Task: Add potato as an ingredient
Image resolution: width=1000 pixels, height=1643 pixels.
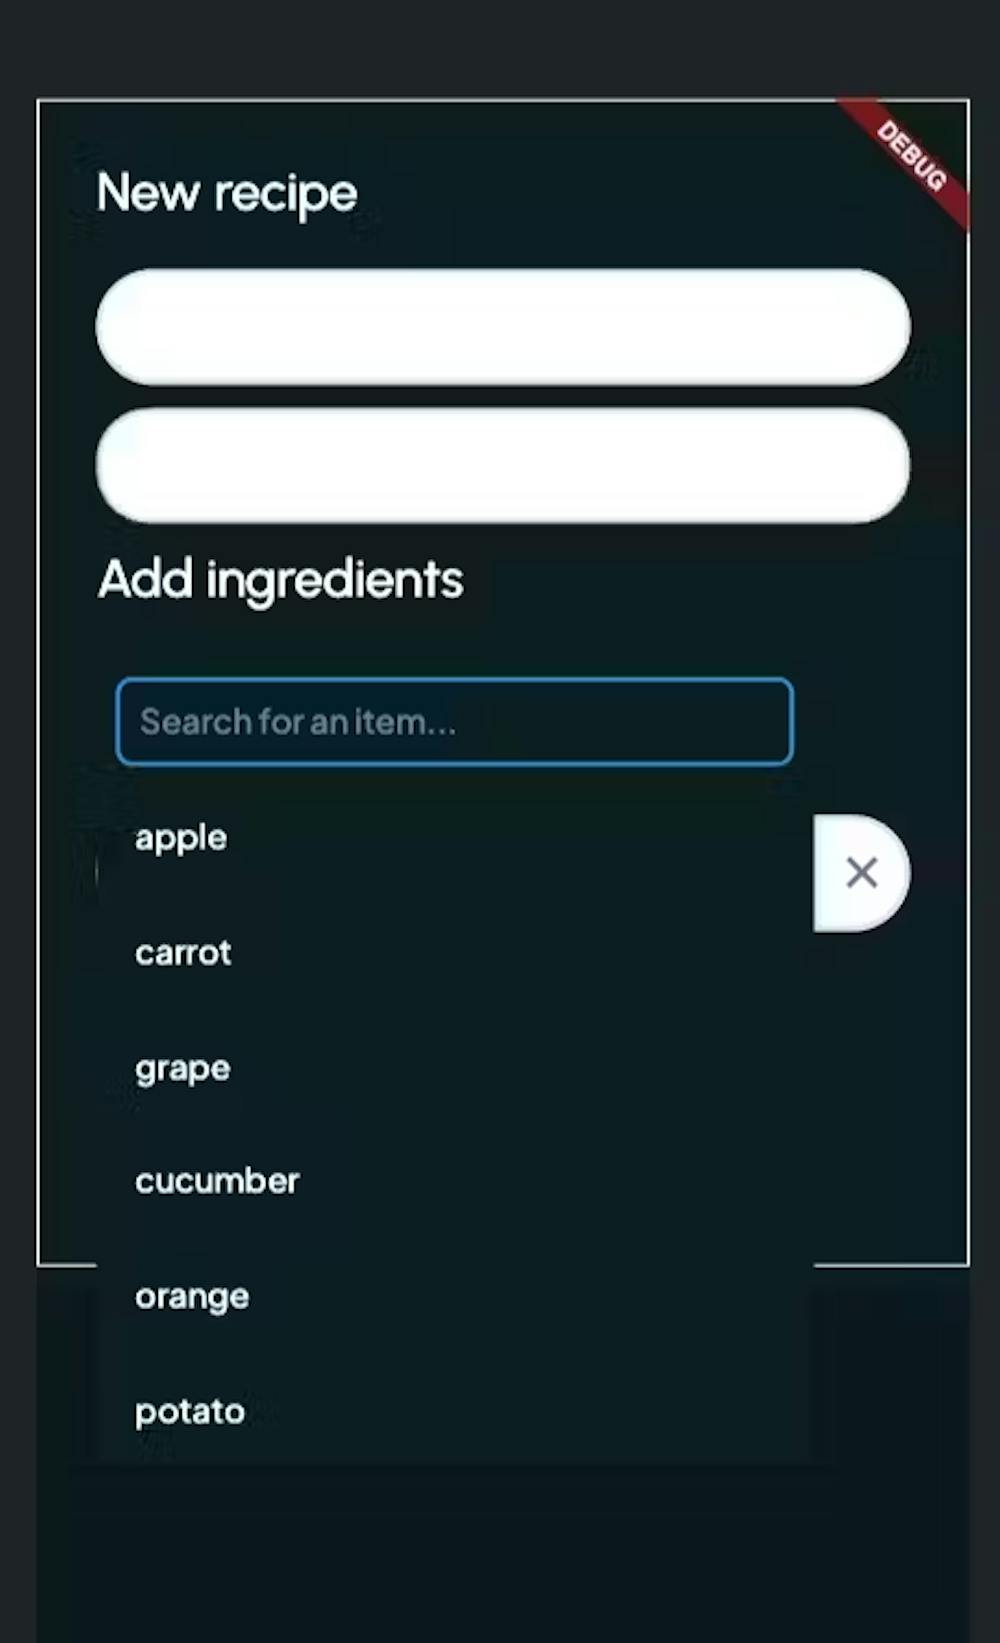Action: [190, 1412]
